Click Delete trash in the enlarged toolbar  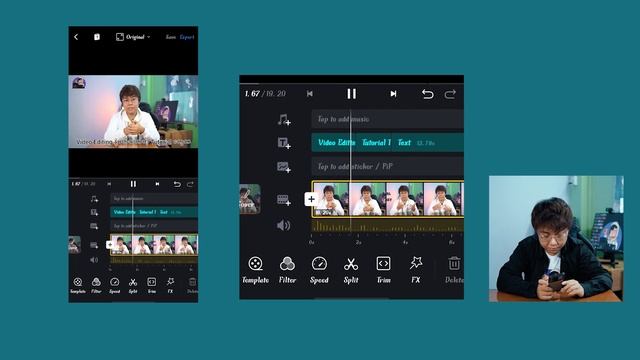[454, 270]
